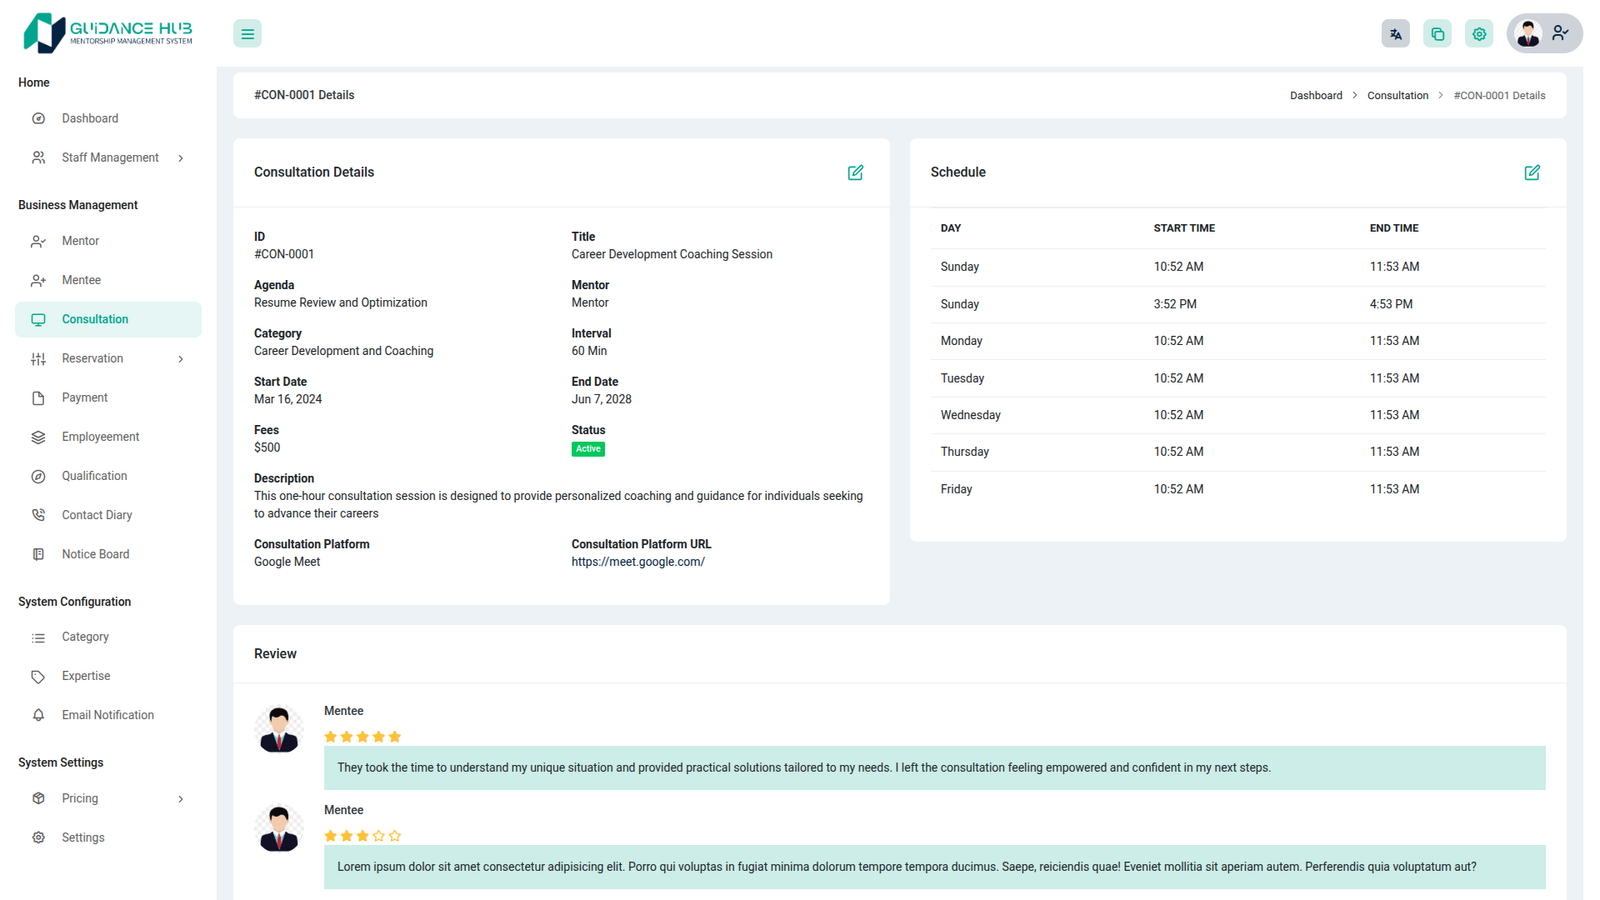Select Email Notification bell item
This screenshot has width=1600, height=900.
[107, 715]
